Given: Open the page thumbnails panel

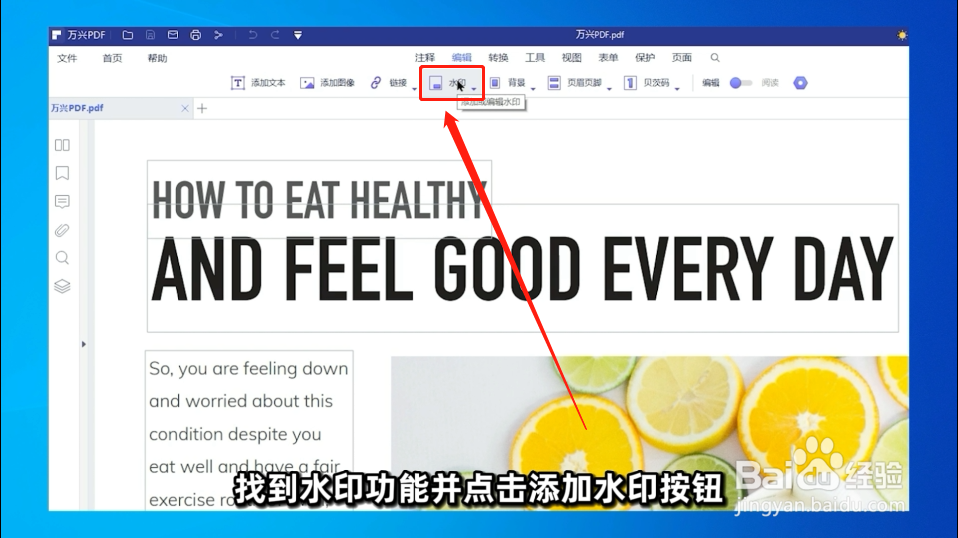Looking at the screenshot, I should coord(62,145).
